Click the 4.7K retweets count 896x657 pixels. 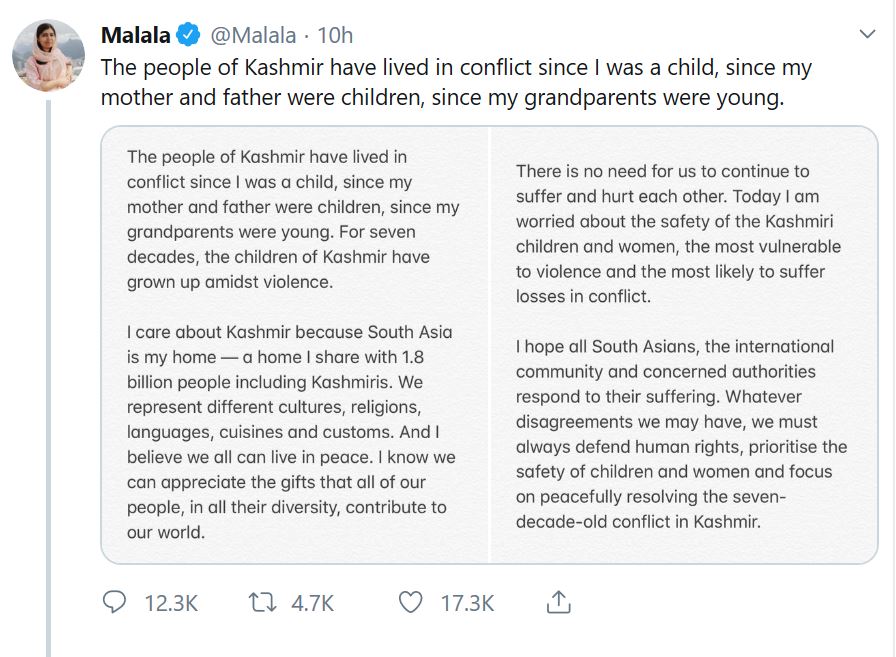[311, 603]
